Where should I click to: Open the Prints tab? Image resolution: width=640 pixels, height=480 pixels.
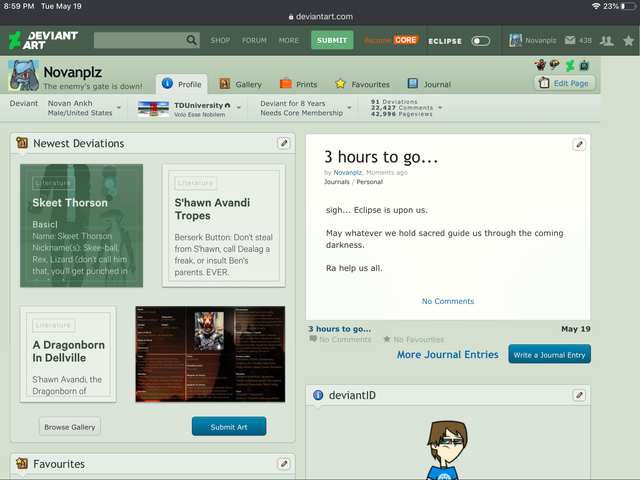click(299, 84)
